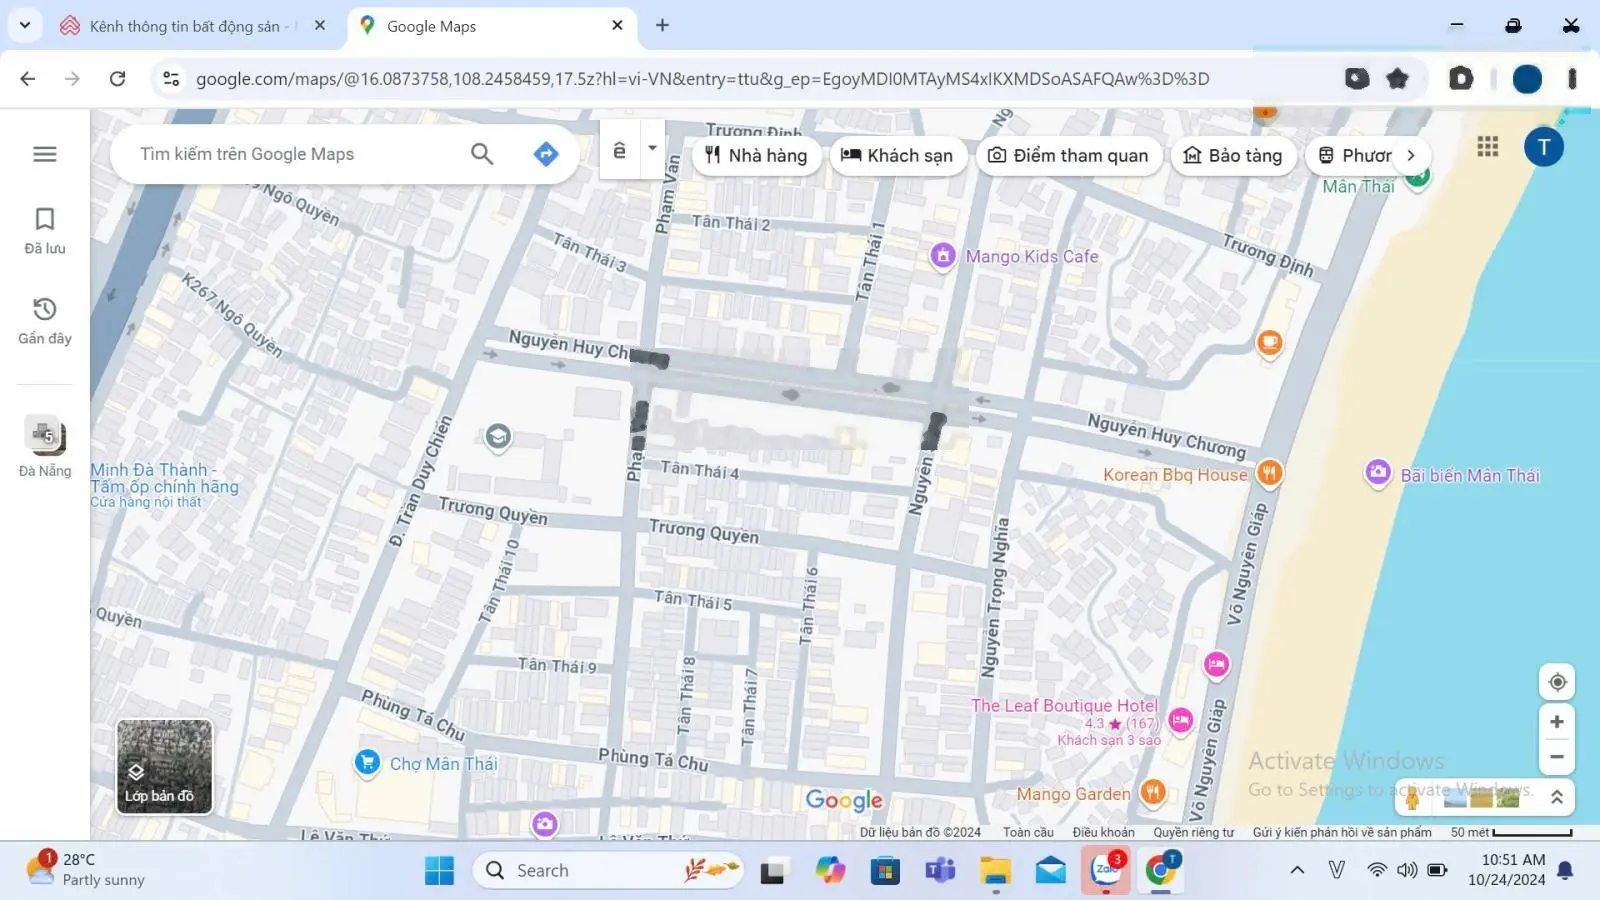The height and width of the screenshot is (900, 1600).
Task: Open the Quyền riêng tư link
Action: 1193,832
